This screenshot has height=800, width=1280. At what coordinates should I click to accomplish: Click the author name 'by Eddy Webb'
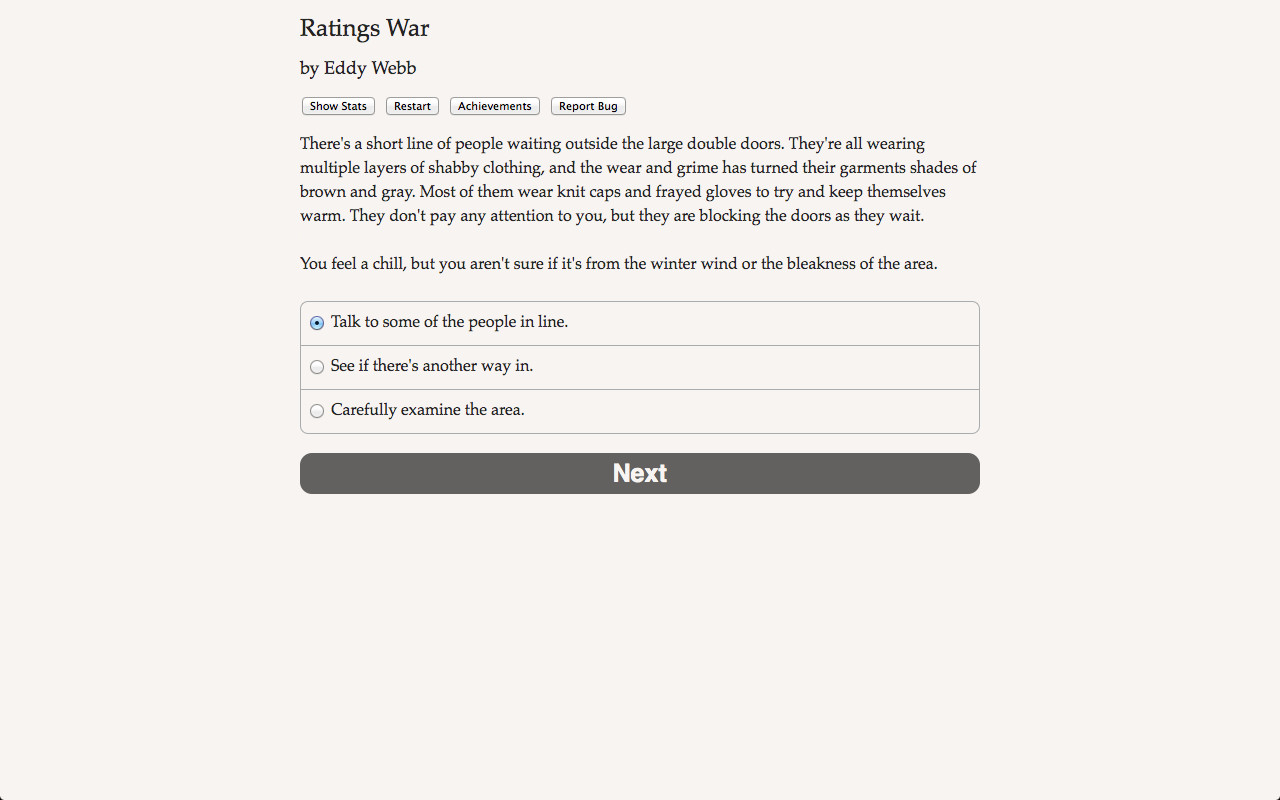click(x=357, y=68)
